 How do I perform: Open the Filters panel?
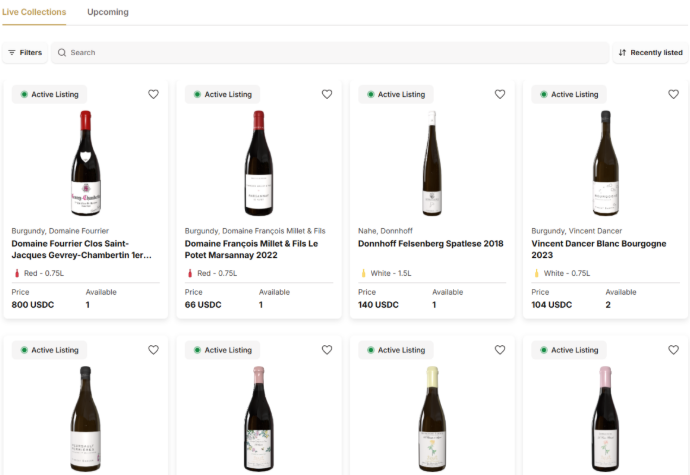point(25,52)
